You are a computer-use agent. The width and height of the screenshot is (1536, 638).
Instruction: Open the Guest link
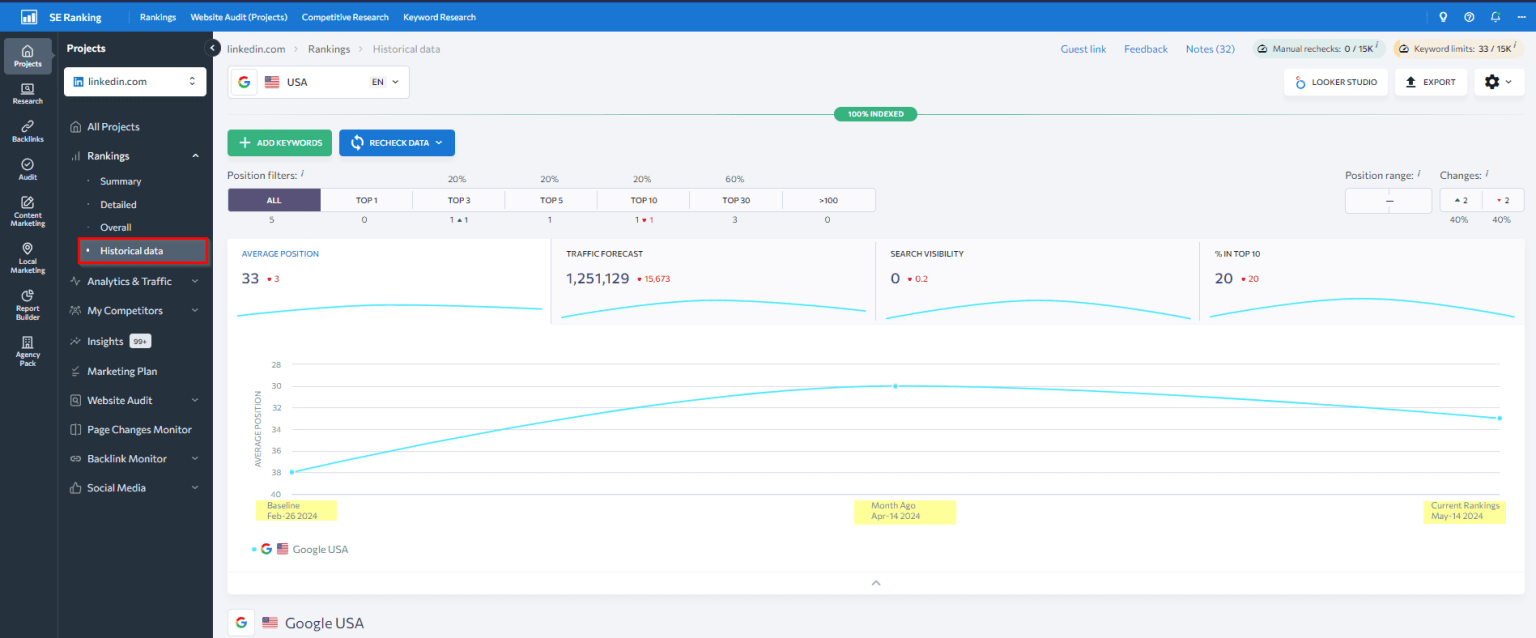(1083, 49)
